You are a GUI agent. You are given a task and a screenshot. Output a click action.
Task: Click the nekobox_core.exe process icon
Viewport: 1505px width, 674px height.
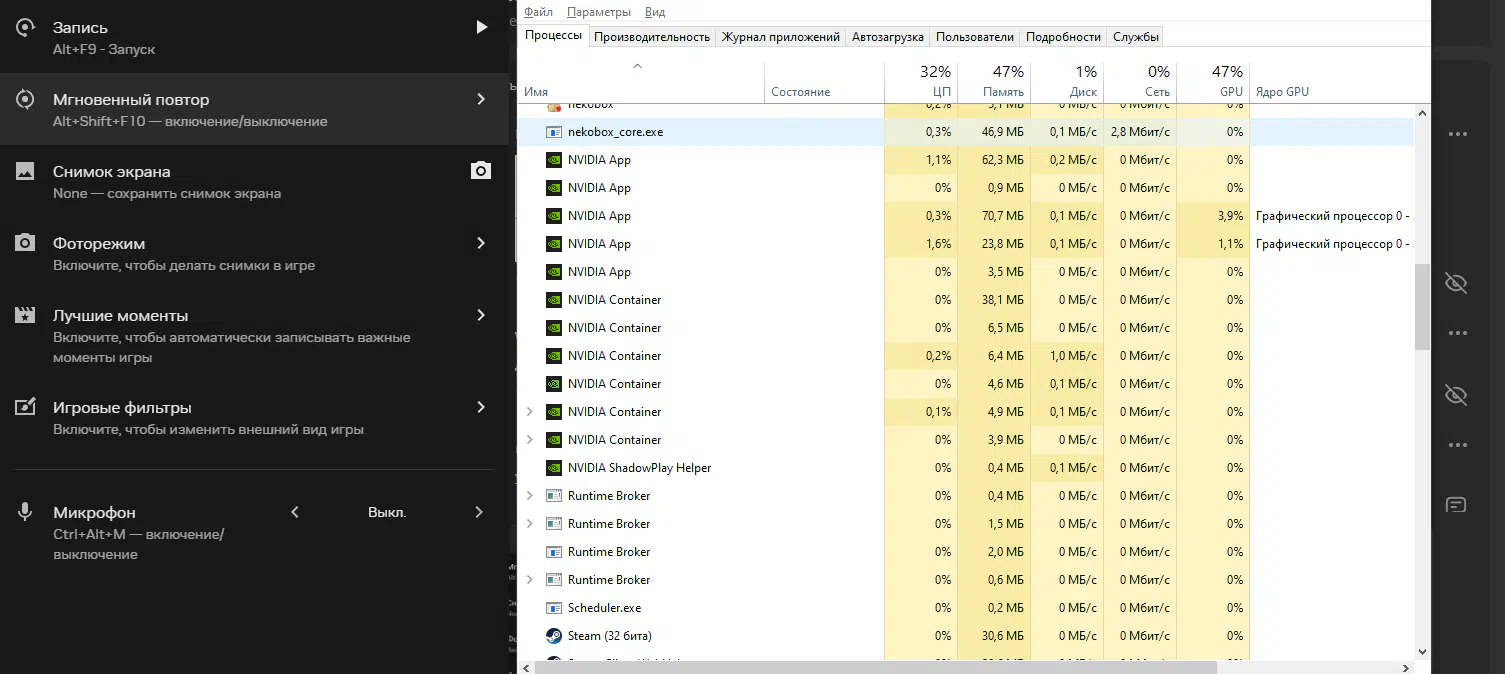point(554,132)
